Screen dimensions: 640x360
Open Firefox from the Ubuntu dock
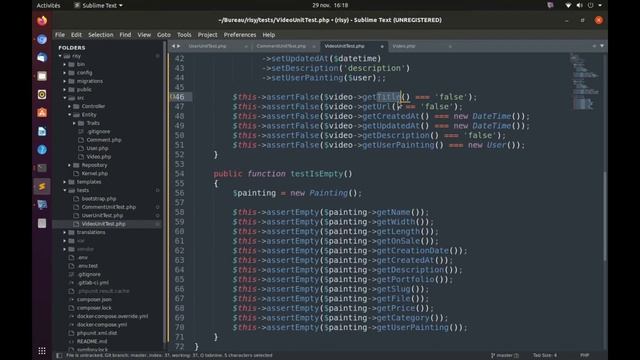tap(42, 20)
